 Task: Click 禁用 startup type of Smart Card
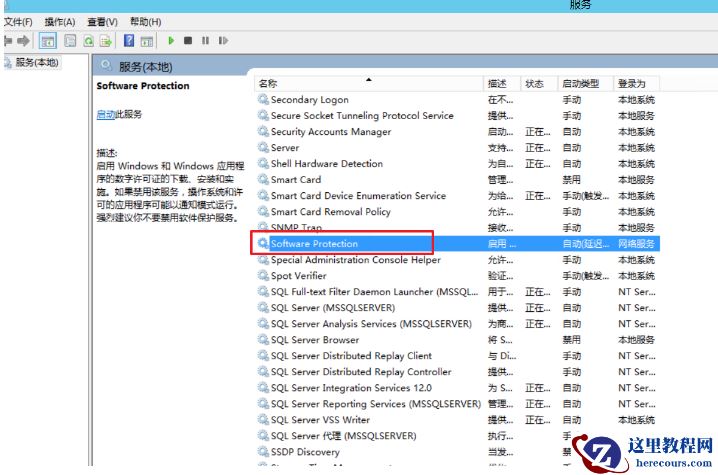tap(571, 180)
